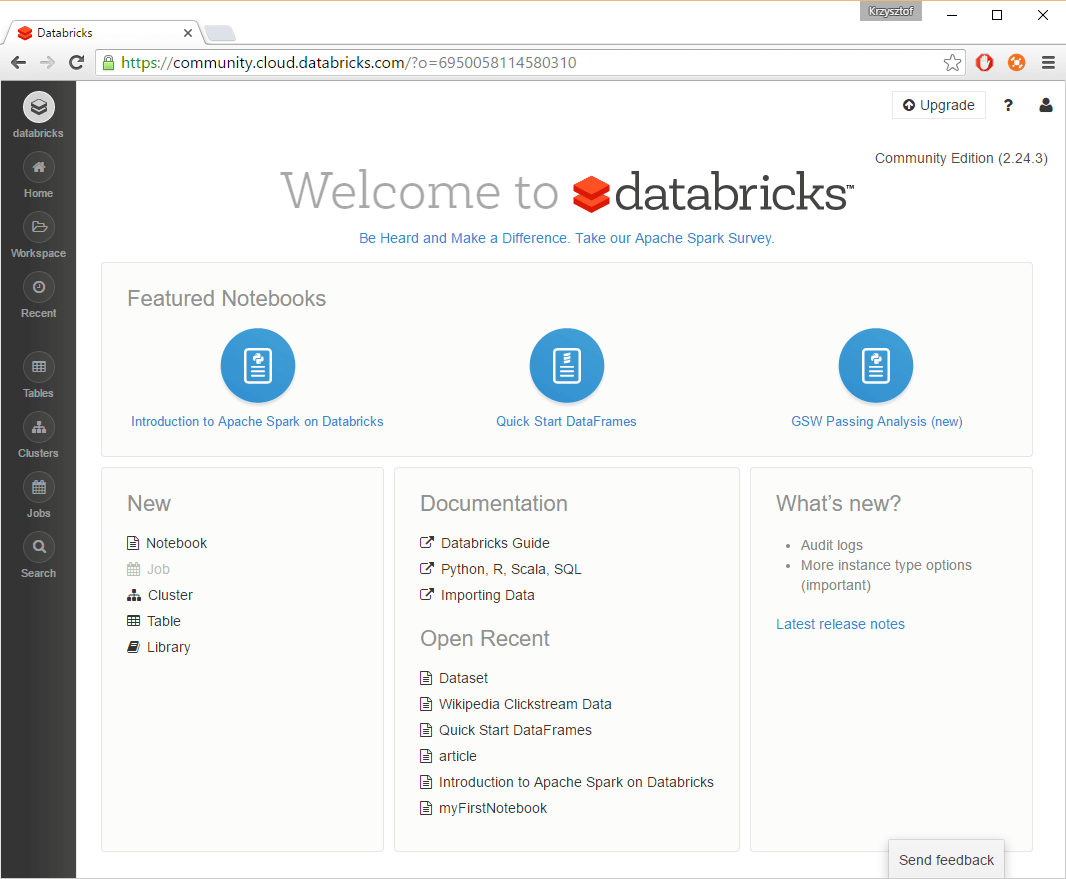Open Introduction to Apache Spark on Databricks featured link

coord(257,421)
